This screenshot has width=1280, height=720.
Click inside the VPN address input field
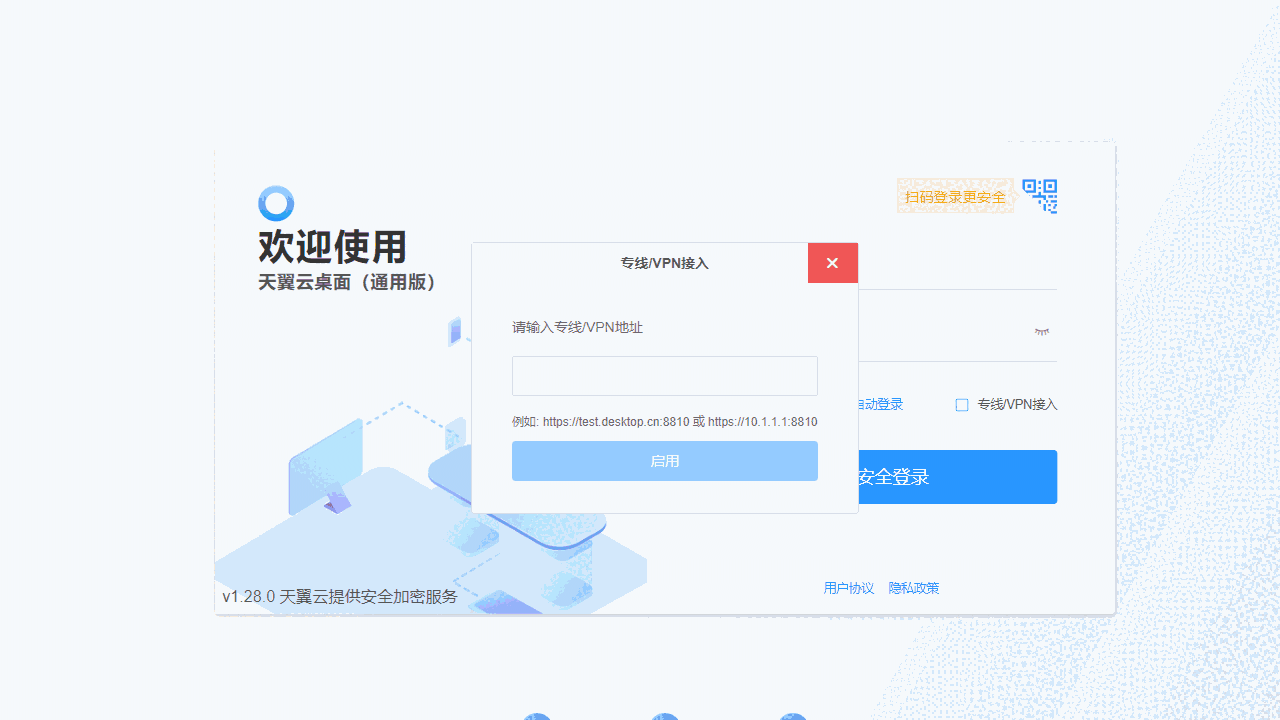pos(664,375)
